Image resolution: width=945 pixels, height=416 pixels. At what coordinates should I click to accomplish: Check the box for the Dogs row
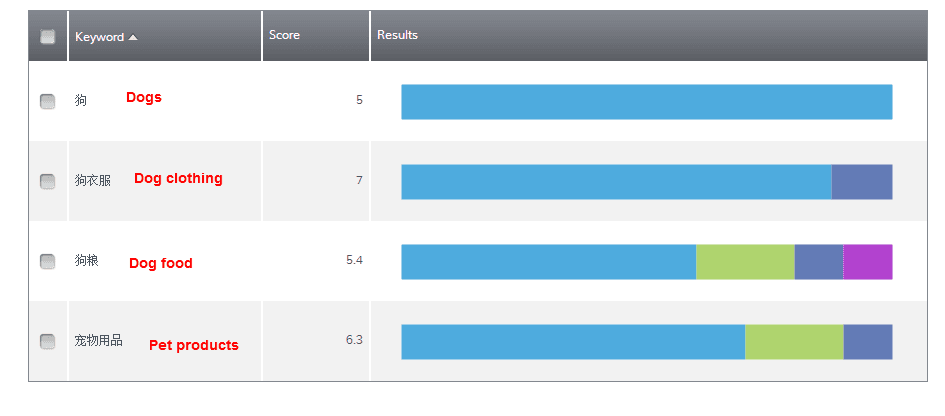click(47, 101)
